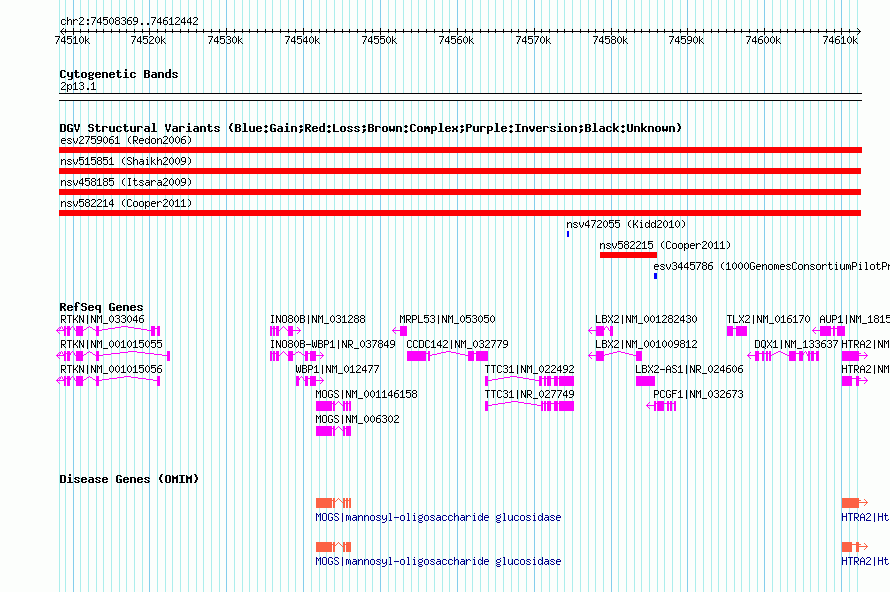Click the RefSeq Genes track title
Viewport: 890px width, 592px height.
point(101,307)
